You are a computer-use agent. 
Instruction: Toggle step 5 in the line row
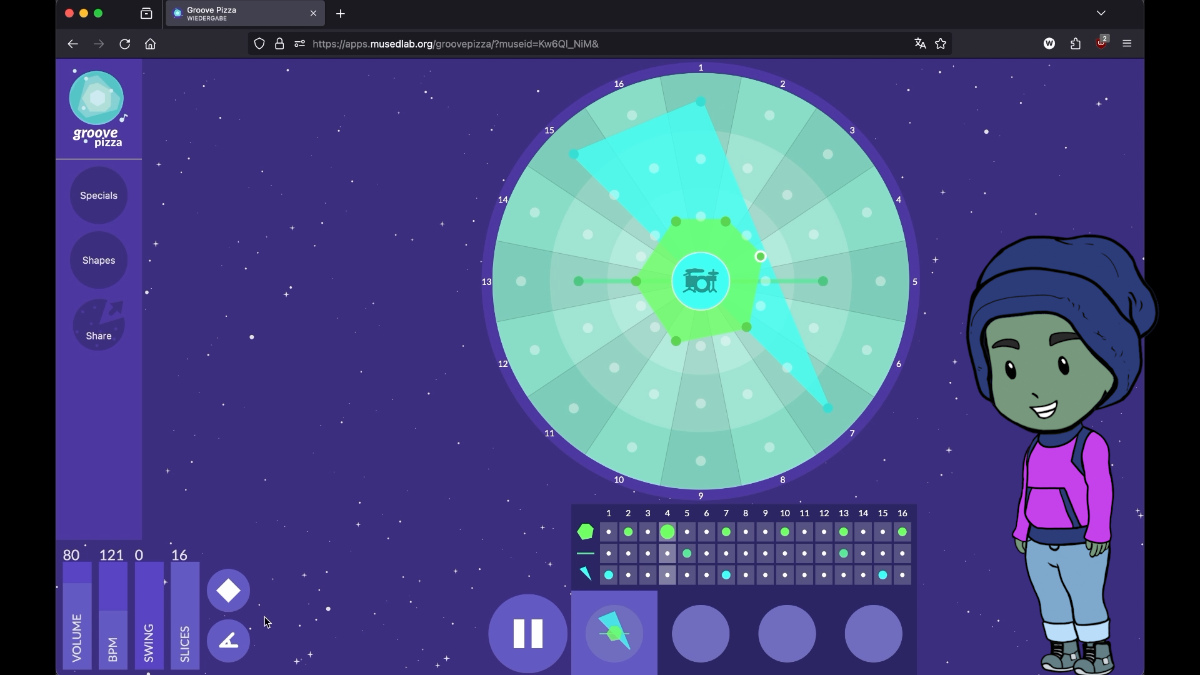687,553
